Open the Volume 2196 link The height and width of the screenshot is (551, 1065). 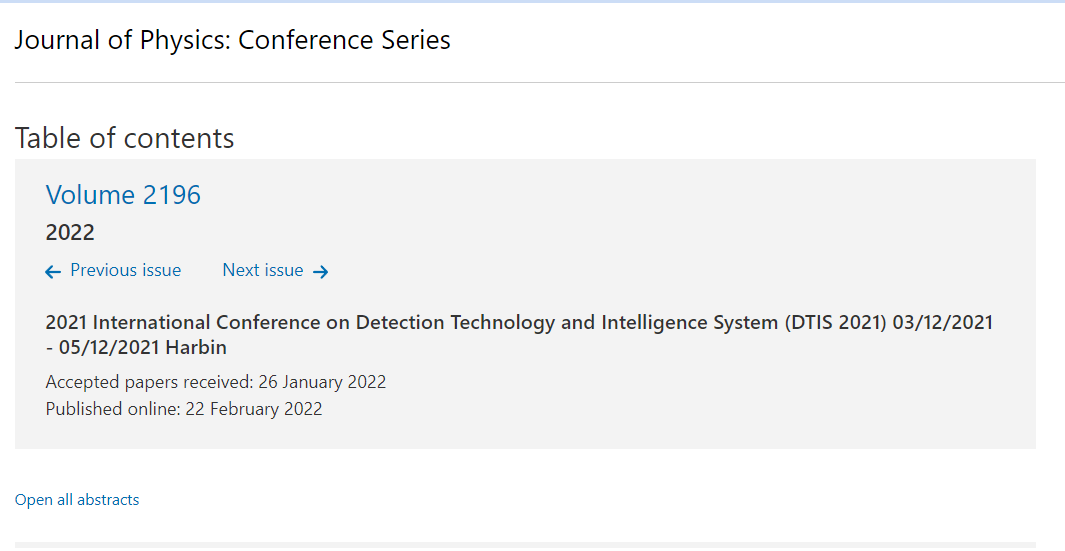[123, 195]
